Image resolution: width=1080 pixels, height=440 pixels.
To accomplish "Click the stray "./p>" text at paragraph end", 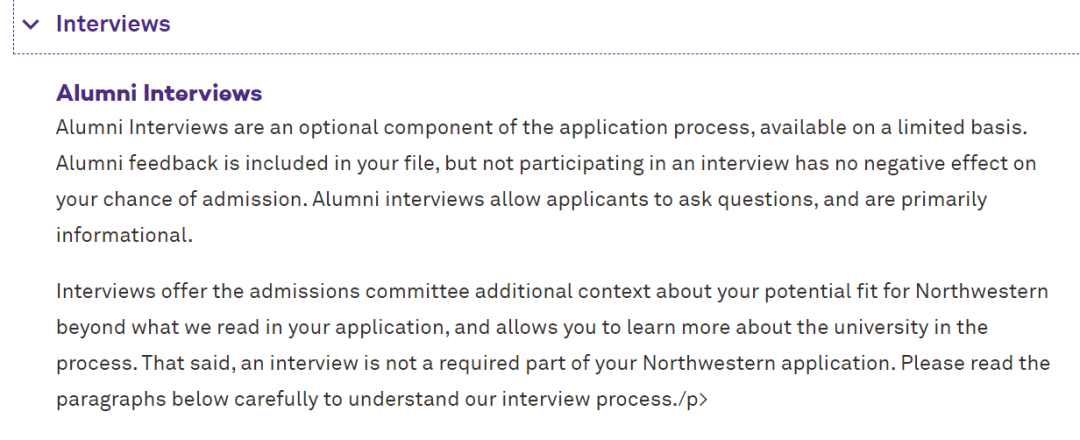I will (689, 399).
